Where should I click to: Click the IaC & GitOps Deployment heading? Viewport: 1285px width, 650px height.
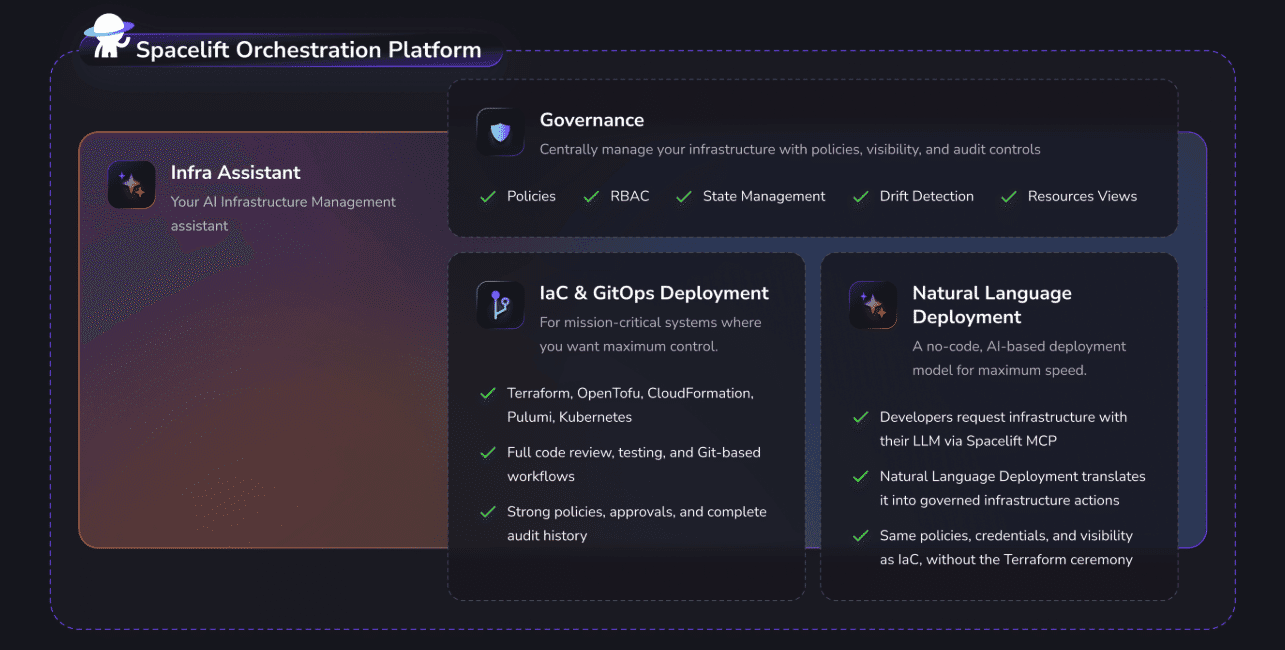point(654,293)
